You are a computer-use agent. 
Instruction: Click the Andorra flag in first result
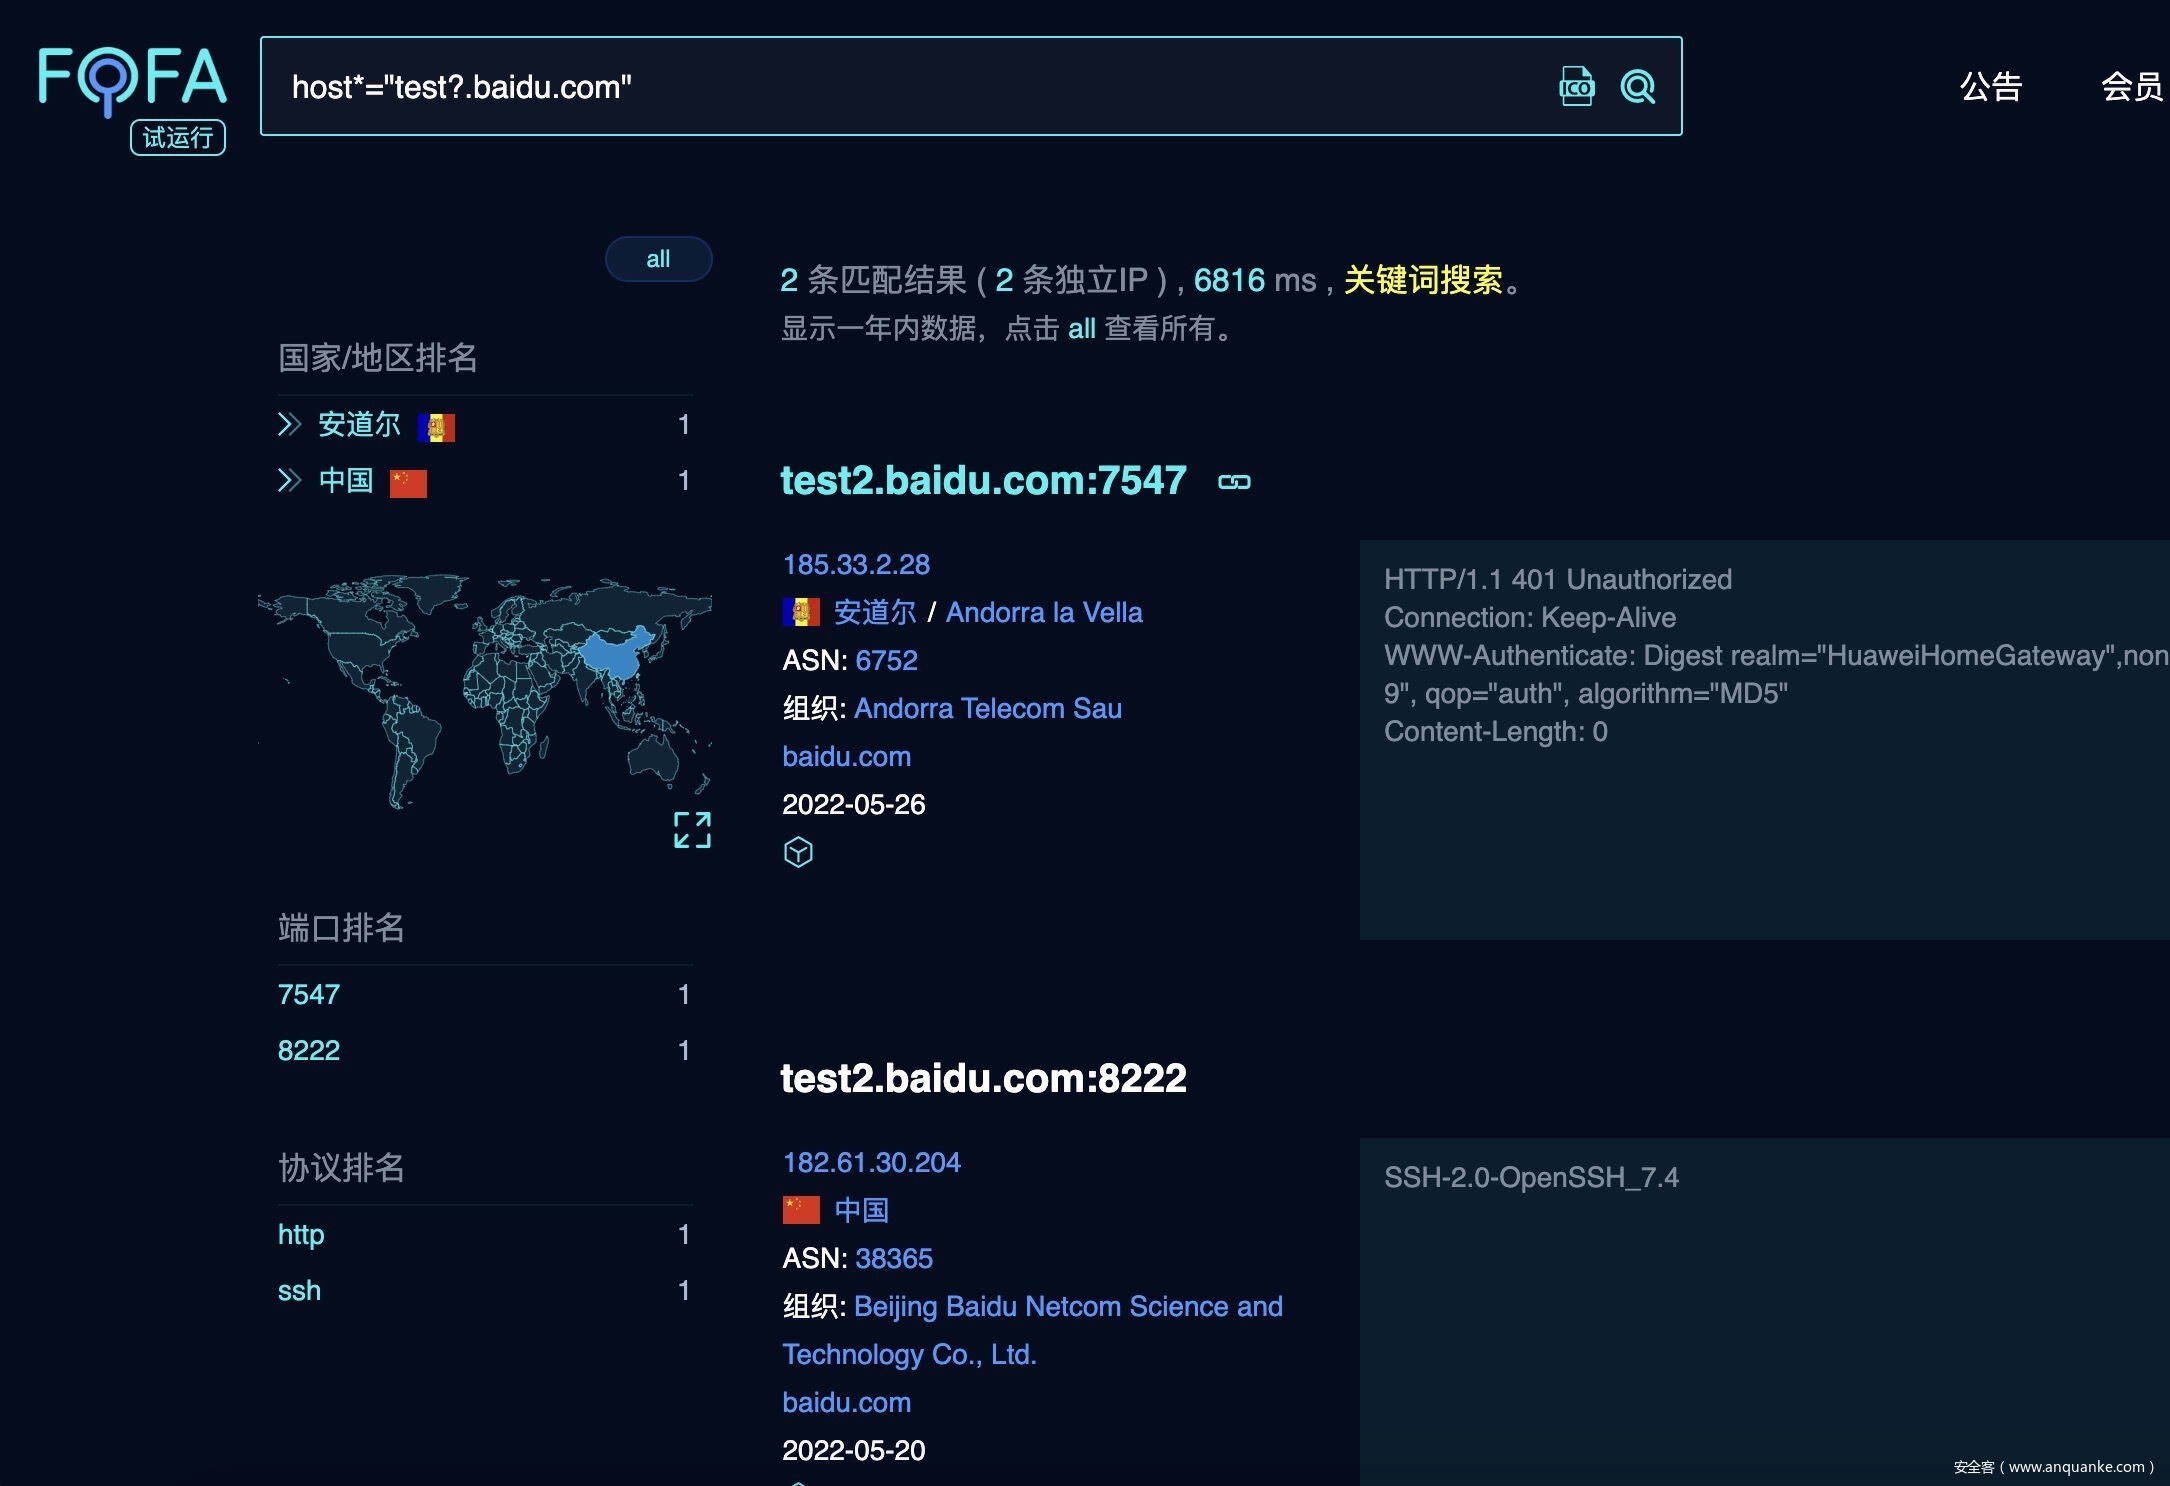(x=801, y=612)
